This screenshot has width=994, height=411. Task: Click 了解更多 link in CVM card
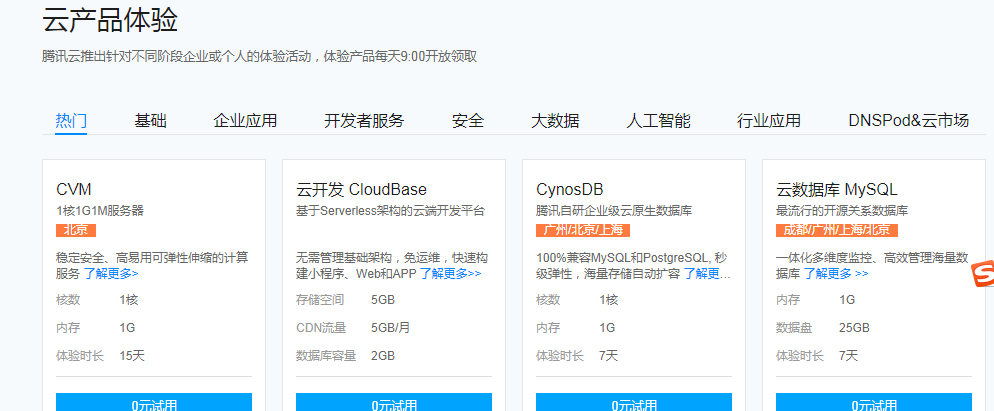[x=111, y=274]
